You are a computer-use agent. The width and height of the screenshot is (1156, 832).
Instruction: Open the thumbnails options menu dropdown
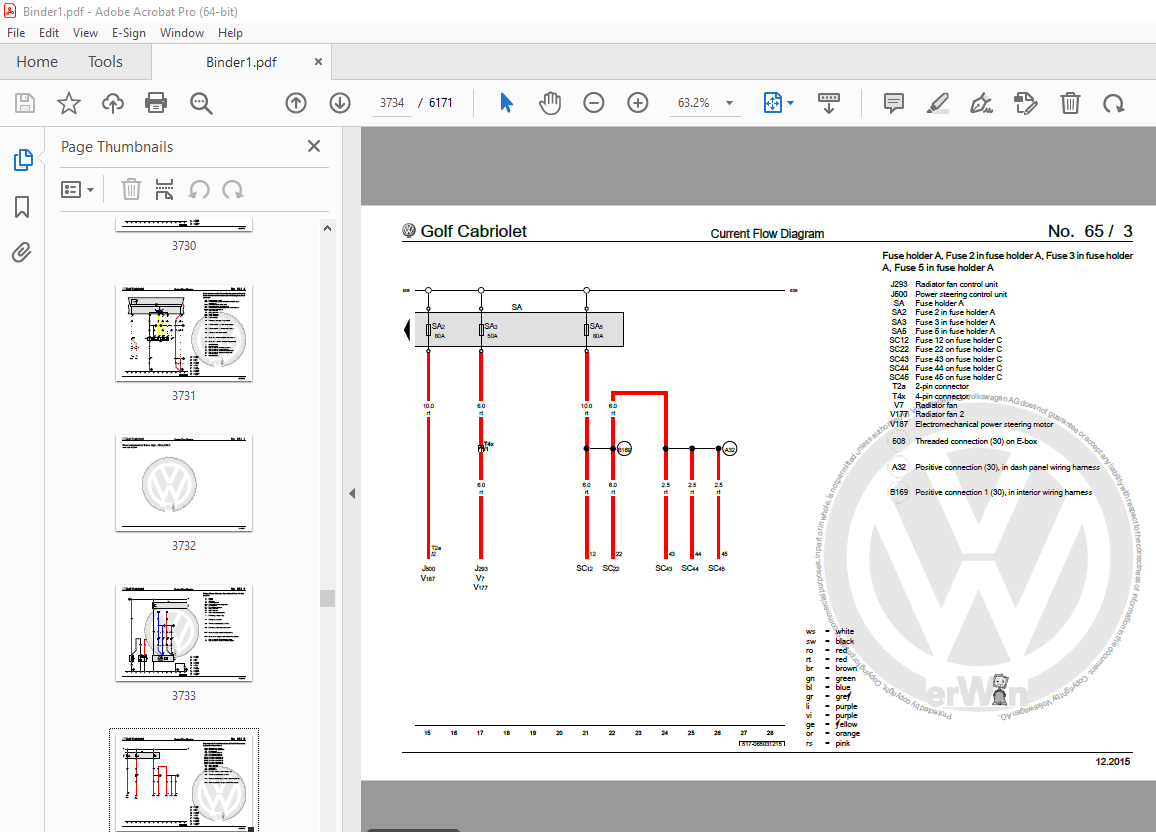(77, 189)
